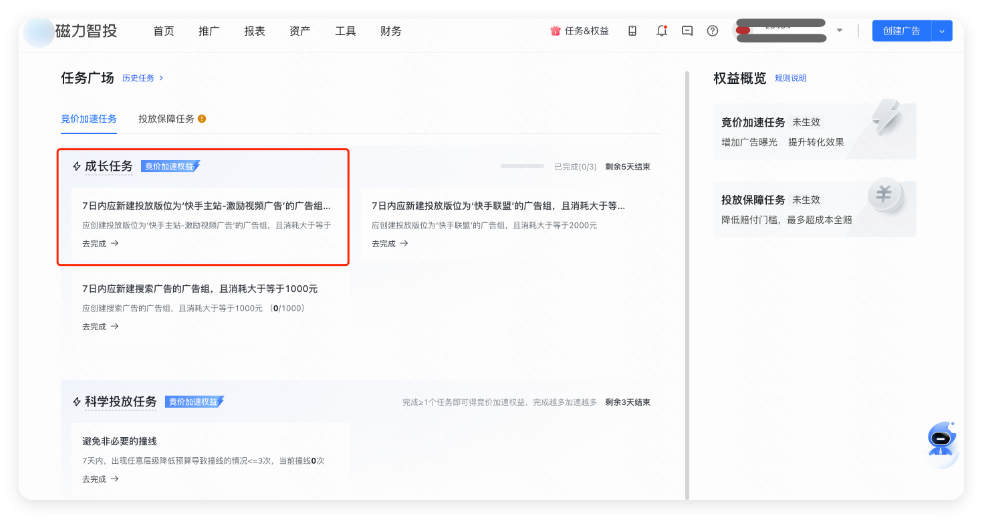
Task: Open the 财务 menu
Action: (x=391, y=31)
